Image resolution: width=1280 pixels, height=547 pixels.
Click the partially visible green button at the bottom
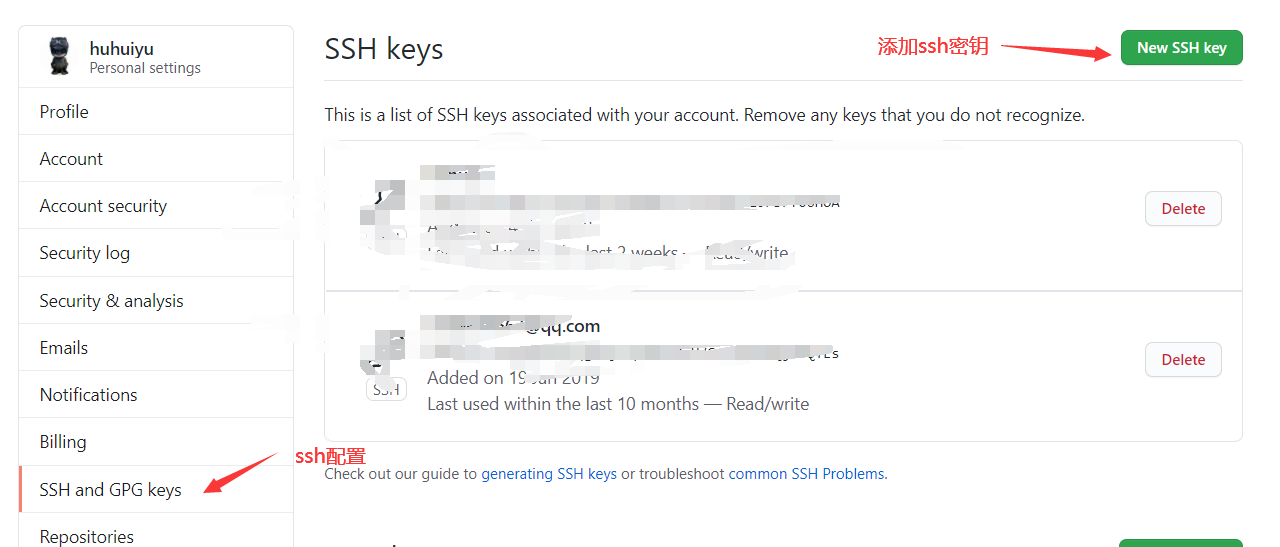(1180, 543)
